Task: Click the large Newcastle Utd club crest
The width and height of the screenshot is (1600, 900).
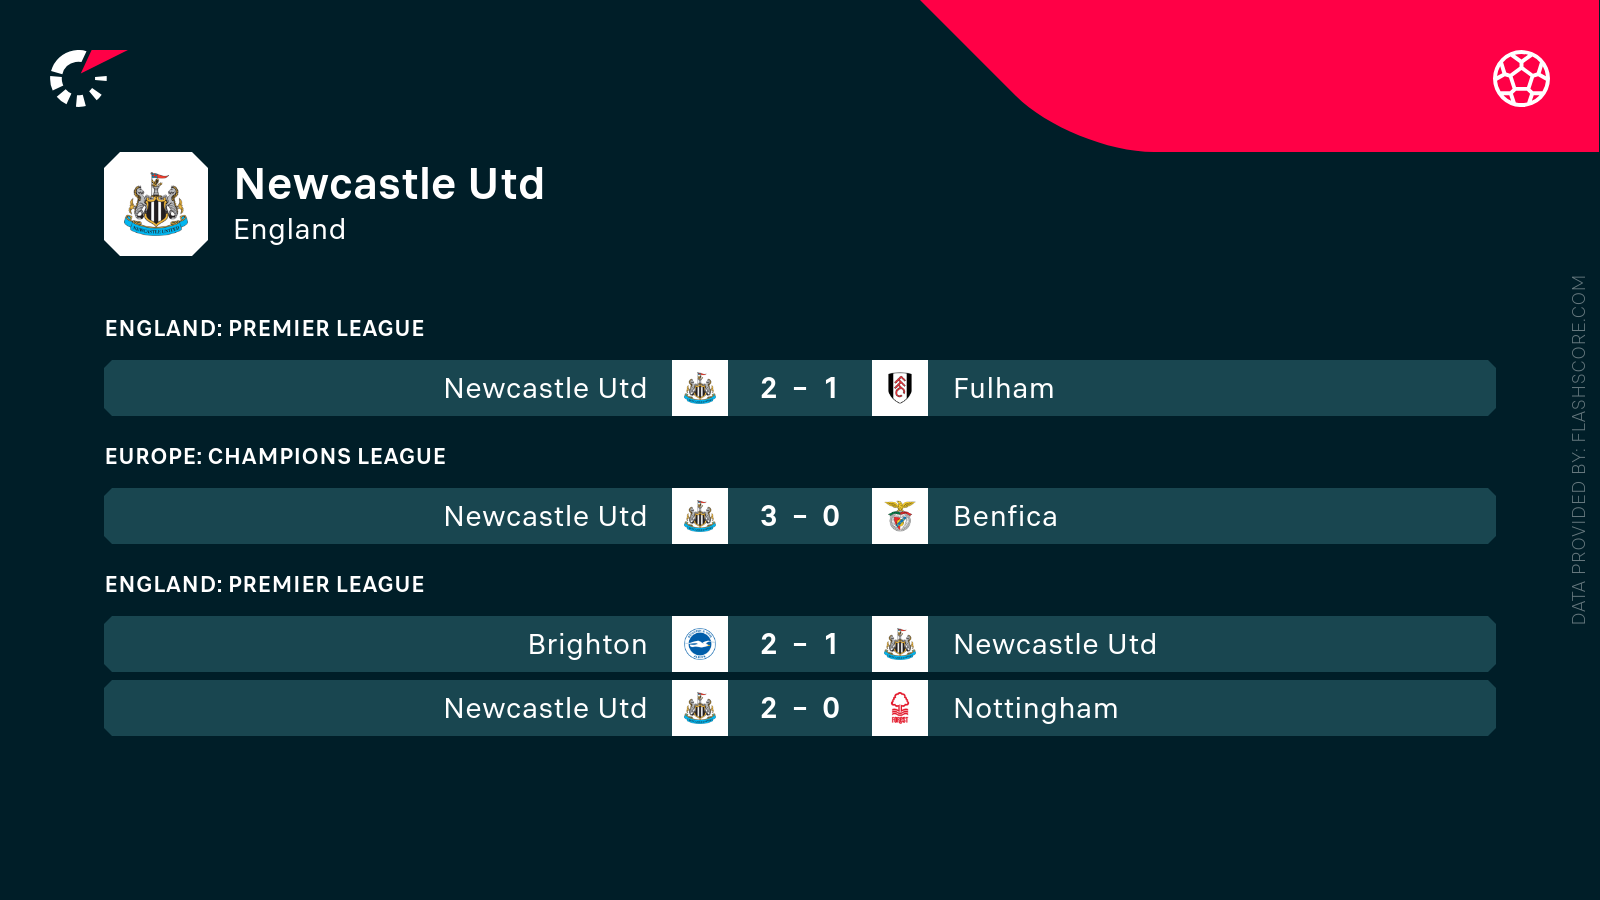Action: 156,204
